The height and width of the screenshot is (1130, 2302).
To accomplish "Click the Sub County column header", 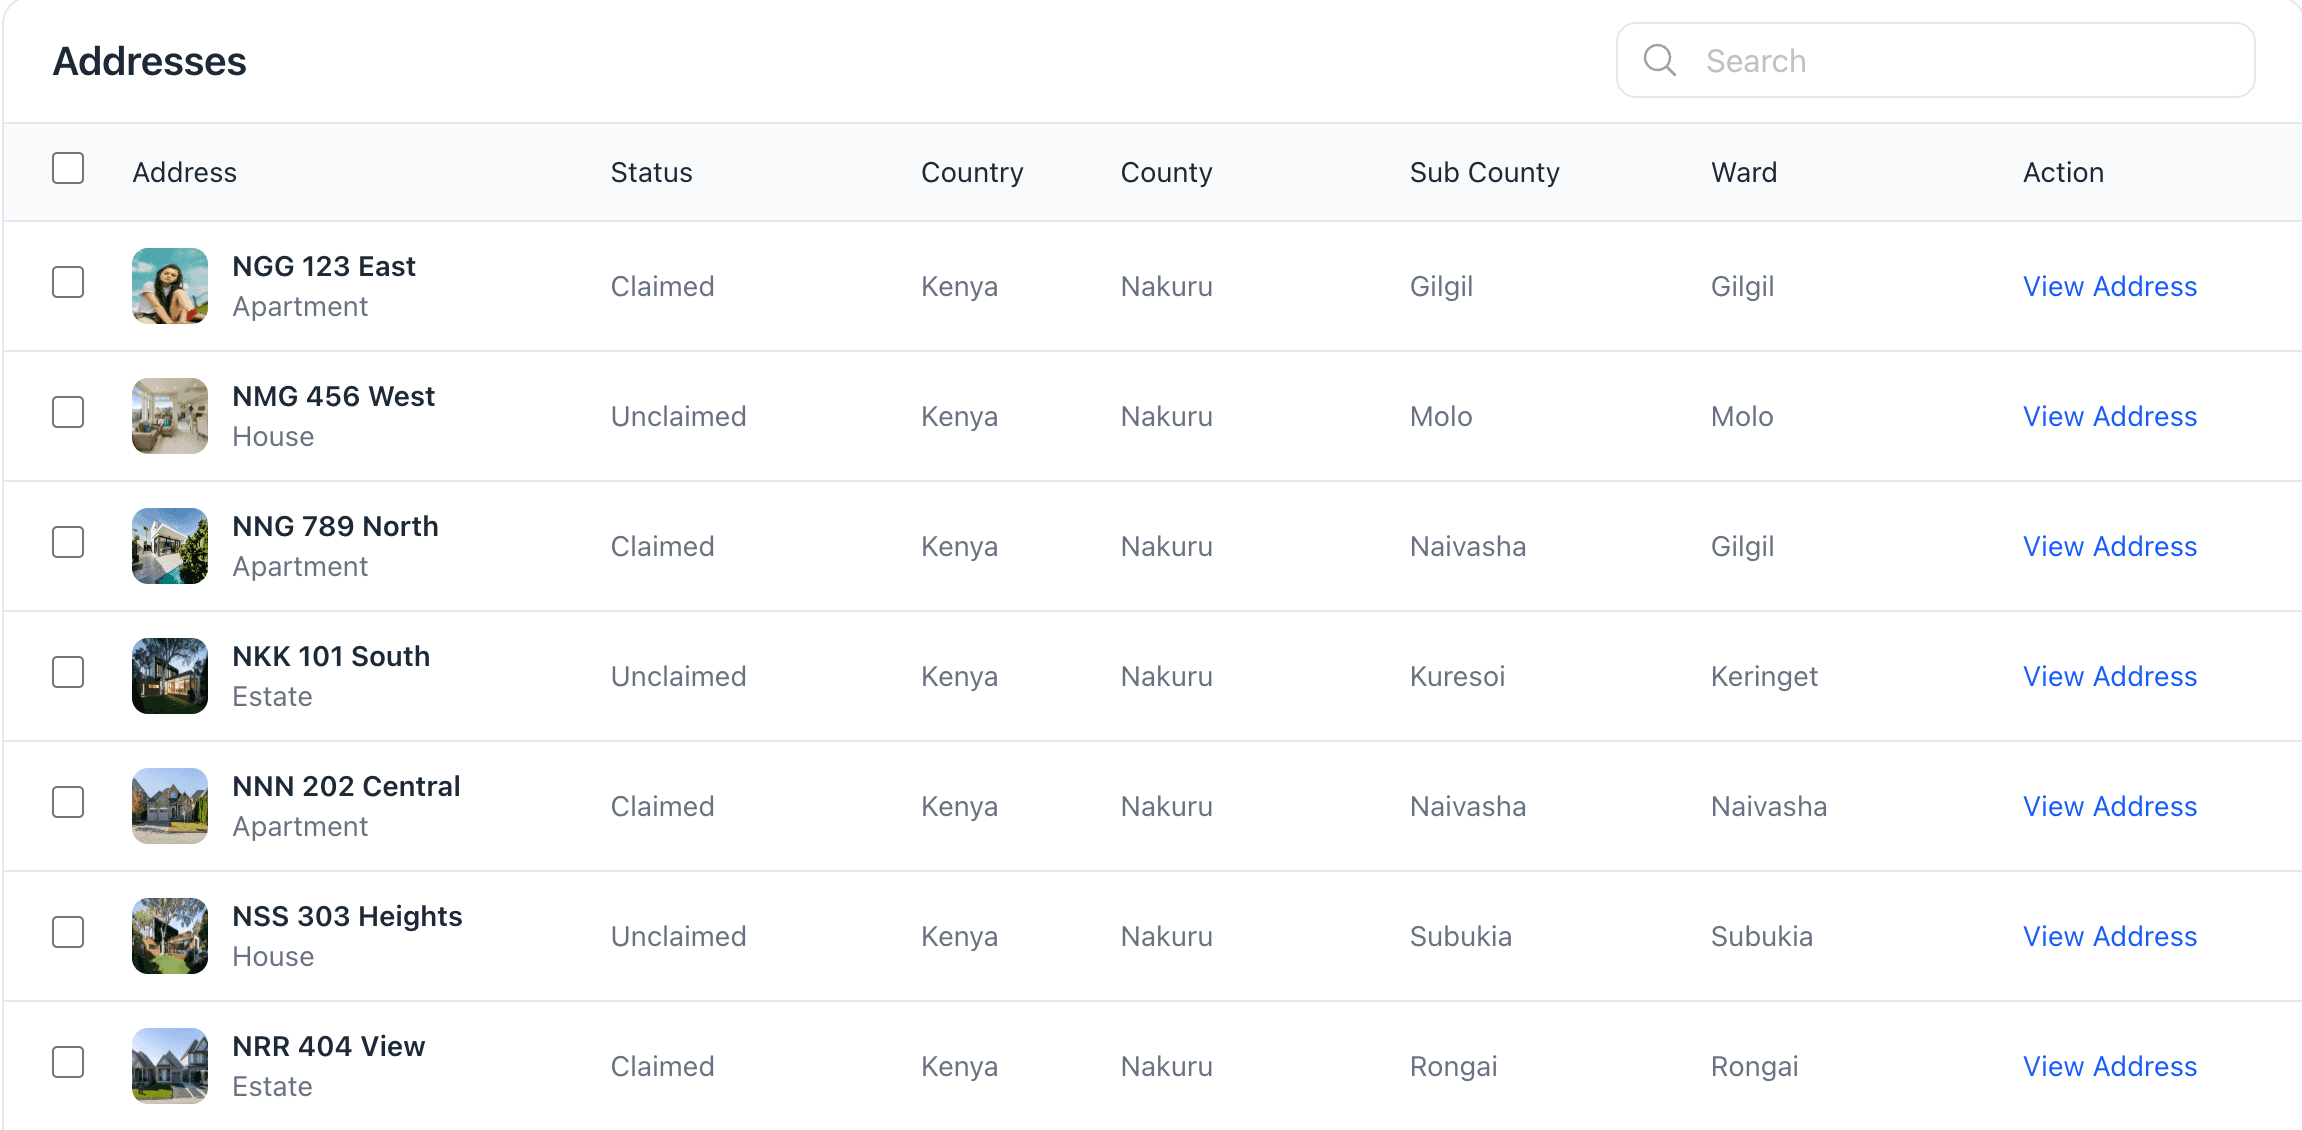I will point(1485,173).
